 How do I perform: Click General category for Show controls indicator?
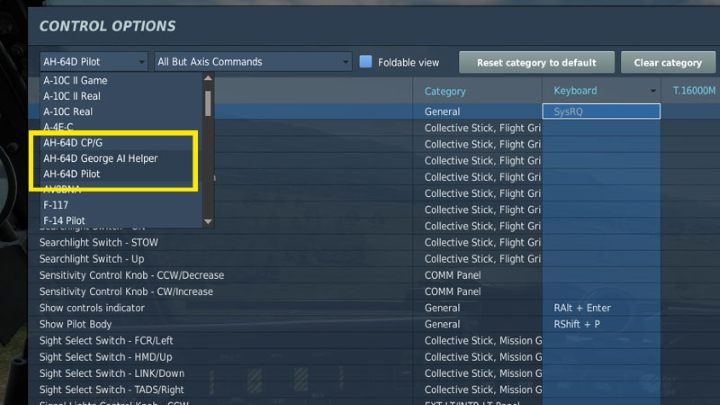(x=442, y=308)
